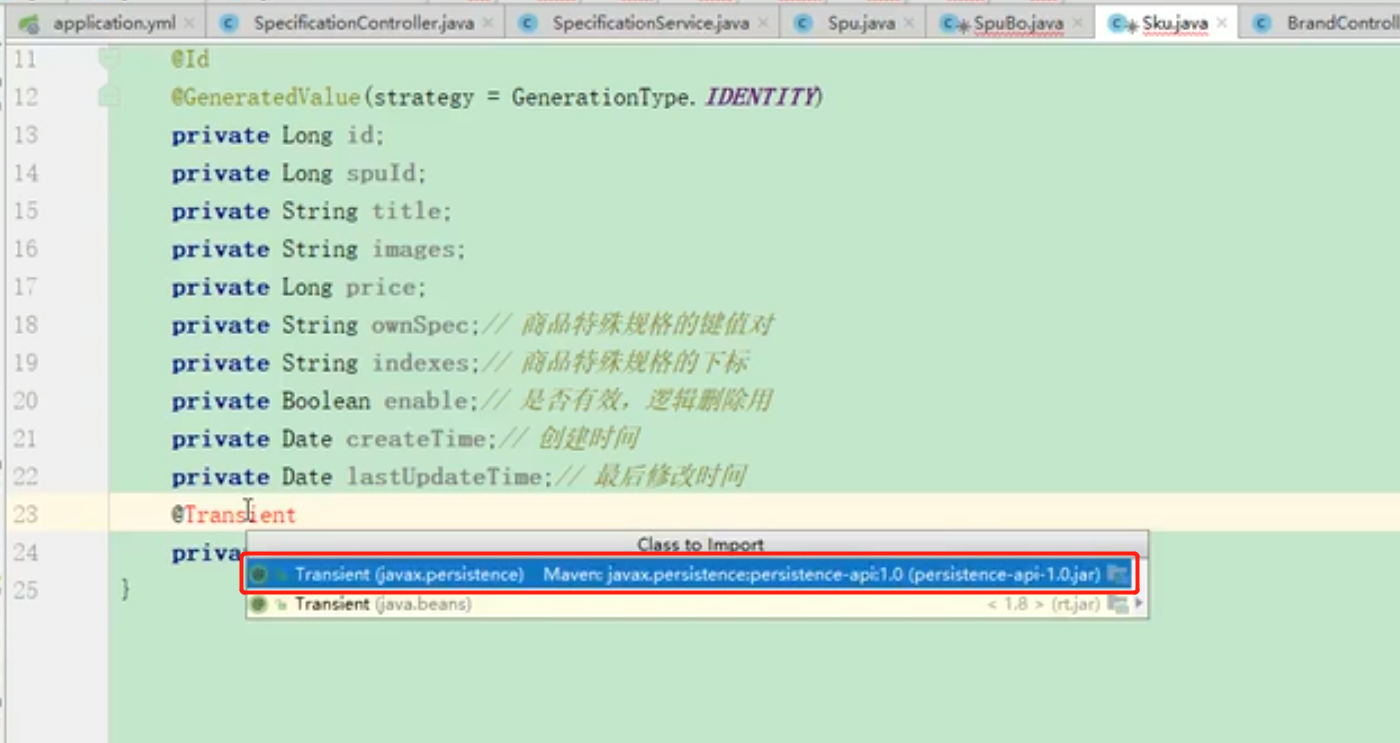Click line number 18 in the gutter
Viewport: 1400px width, 743px height.
25,325
